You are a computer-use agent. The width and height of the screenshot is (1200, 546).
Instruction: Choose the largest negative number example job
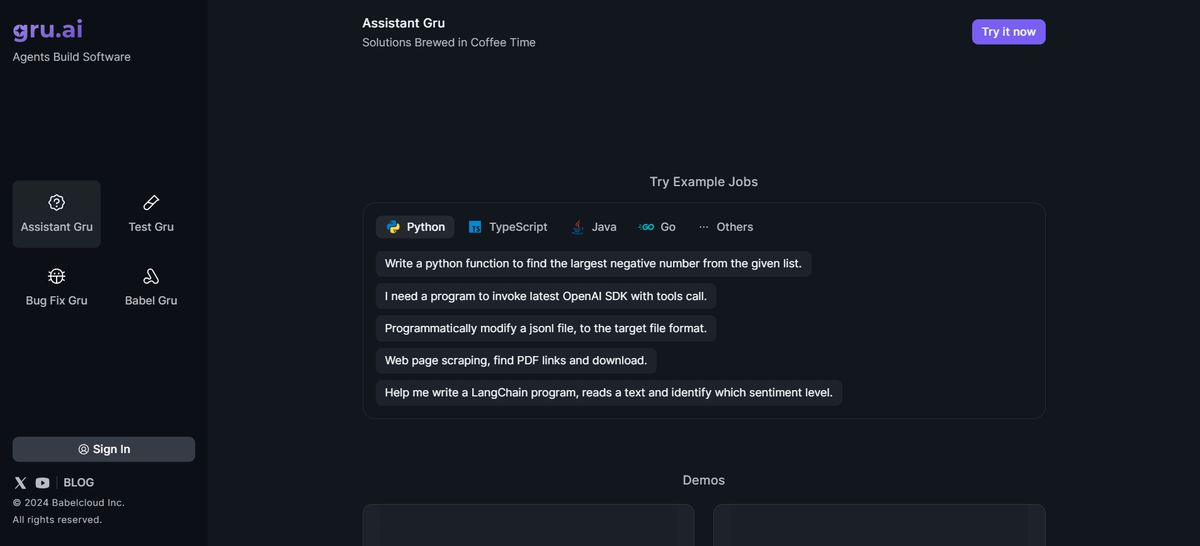coord(593,264)
